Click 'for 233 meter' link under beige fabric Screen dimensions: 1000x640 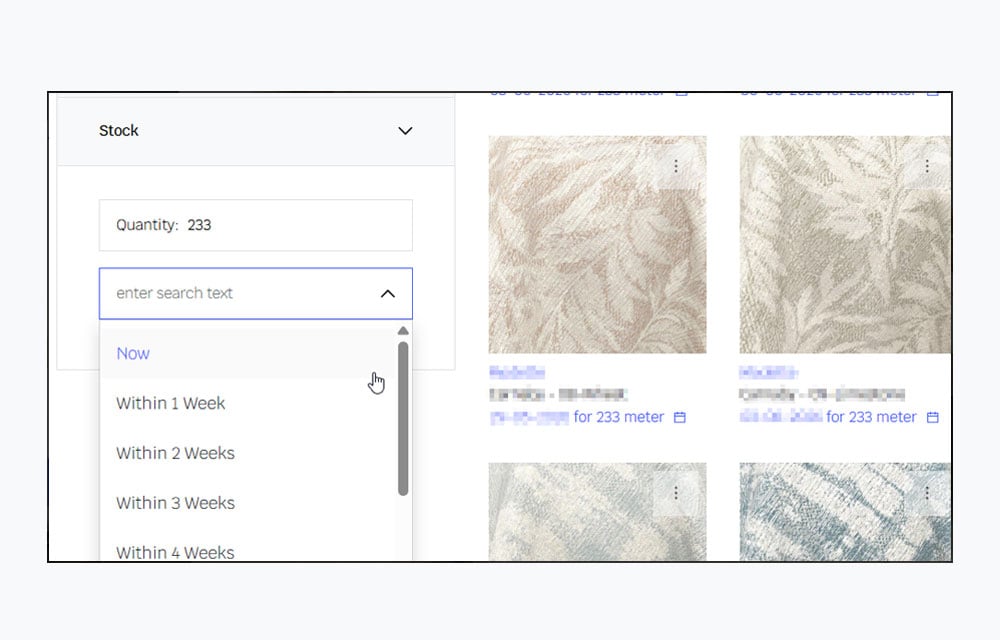click(871, 418)
